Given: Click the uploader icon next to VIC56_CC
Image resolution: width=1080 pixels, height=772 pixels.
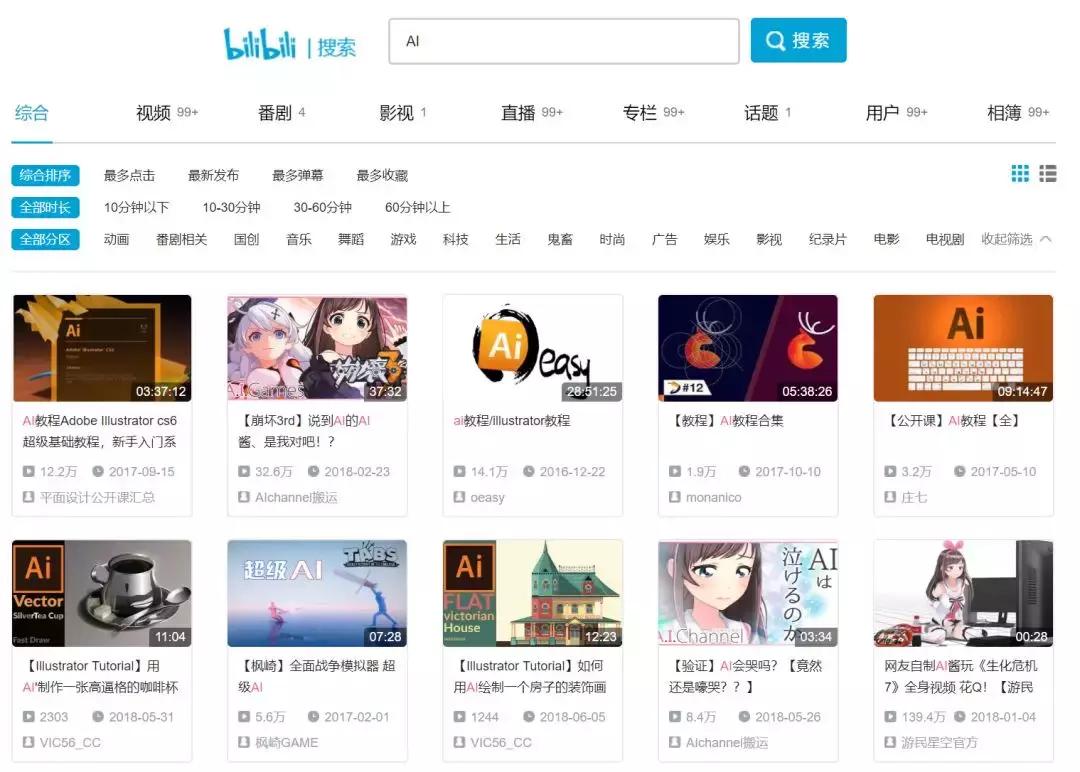Looking at the screenshot, I should (x=27, y=742).
